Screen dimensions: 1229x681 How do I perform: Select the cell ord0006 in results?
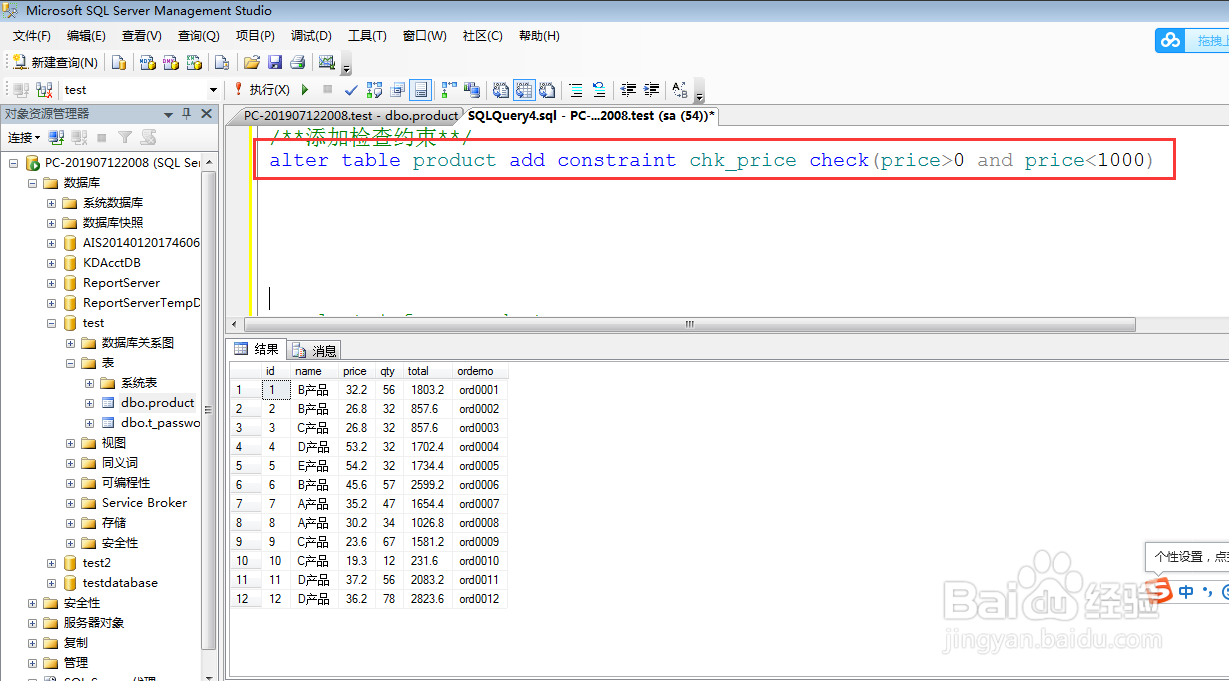coord(479,485)
